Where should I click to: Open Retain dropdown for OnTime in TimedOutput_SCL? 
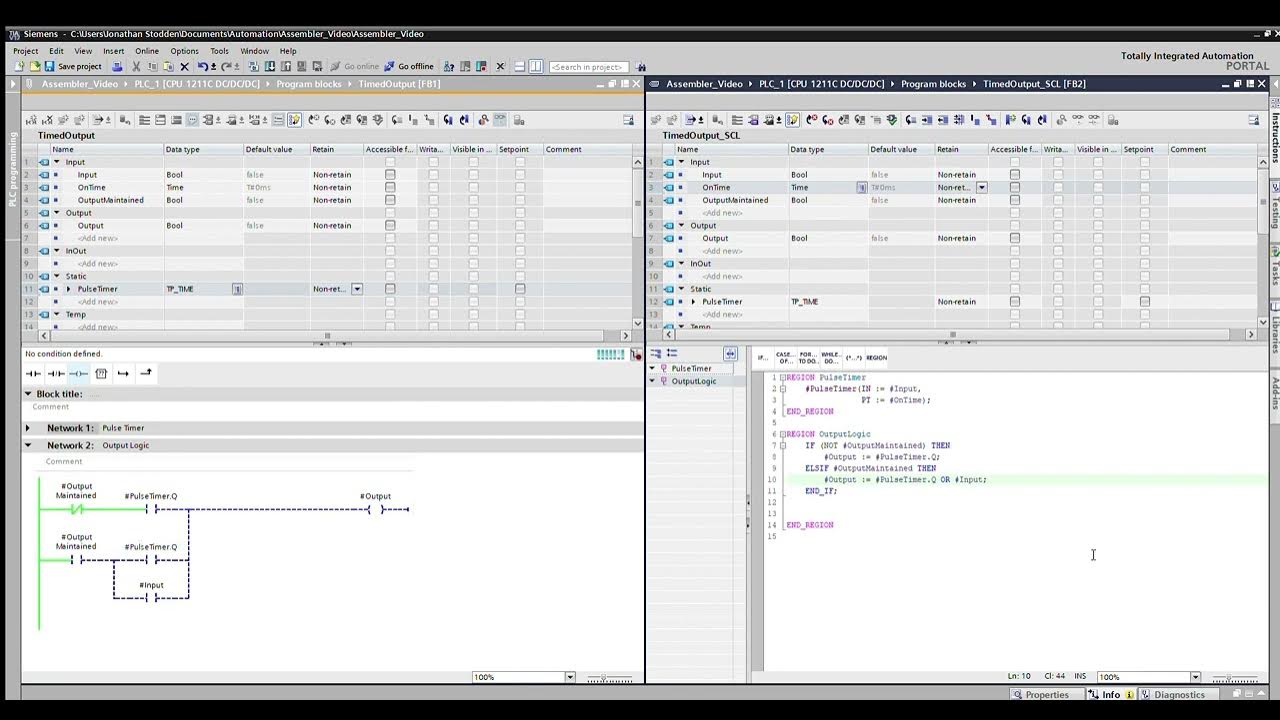click(x=981, y=187)
